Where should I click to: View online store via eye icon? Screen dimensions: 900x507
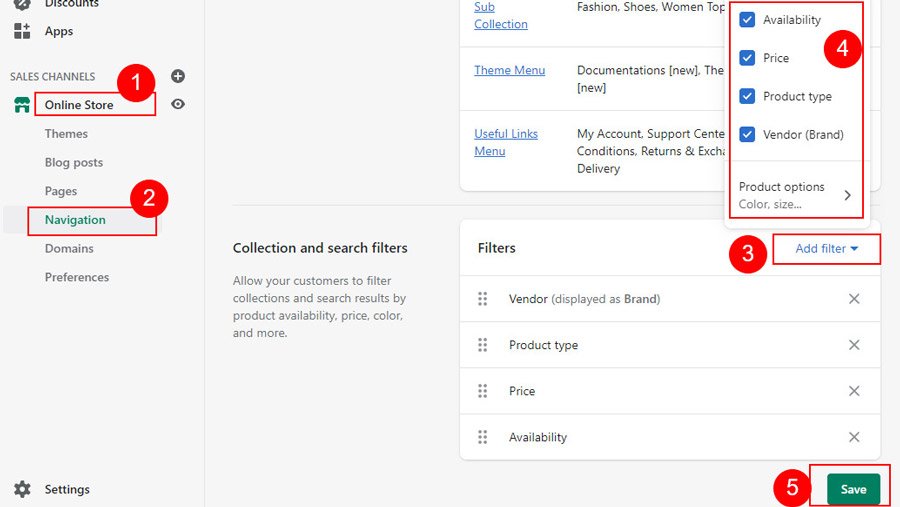[x=178, y=104]
